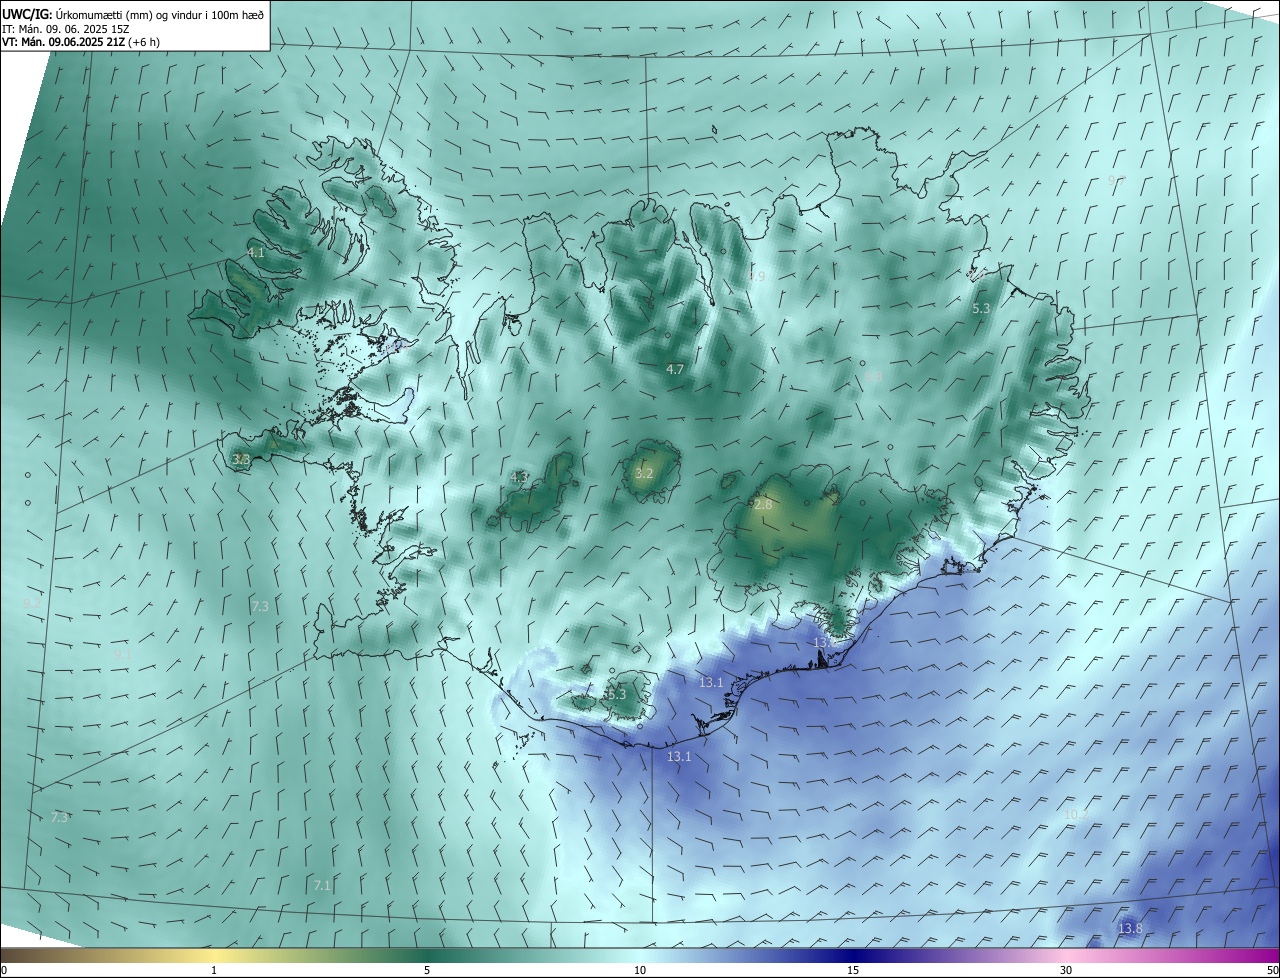This screenshot has width=1280, height=978.
Task: Select the faint 9.2 value label
Action: click(31, 604)
